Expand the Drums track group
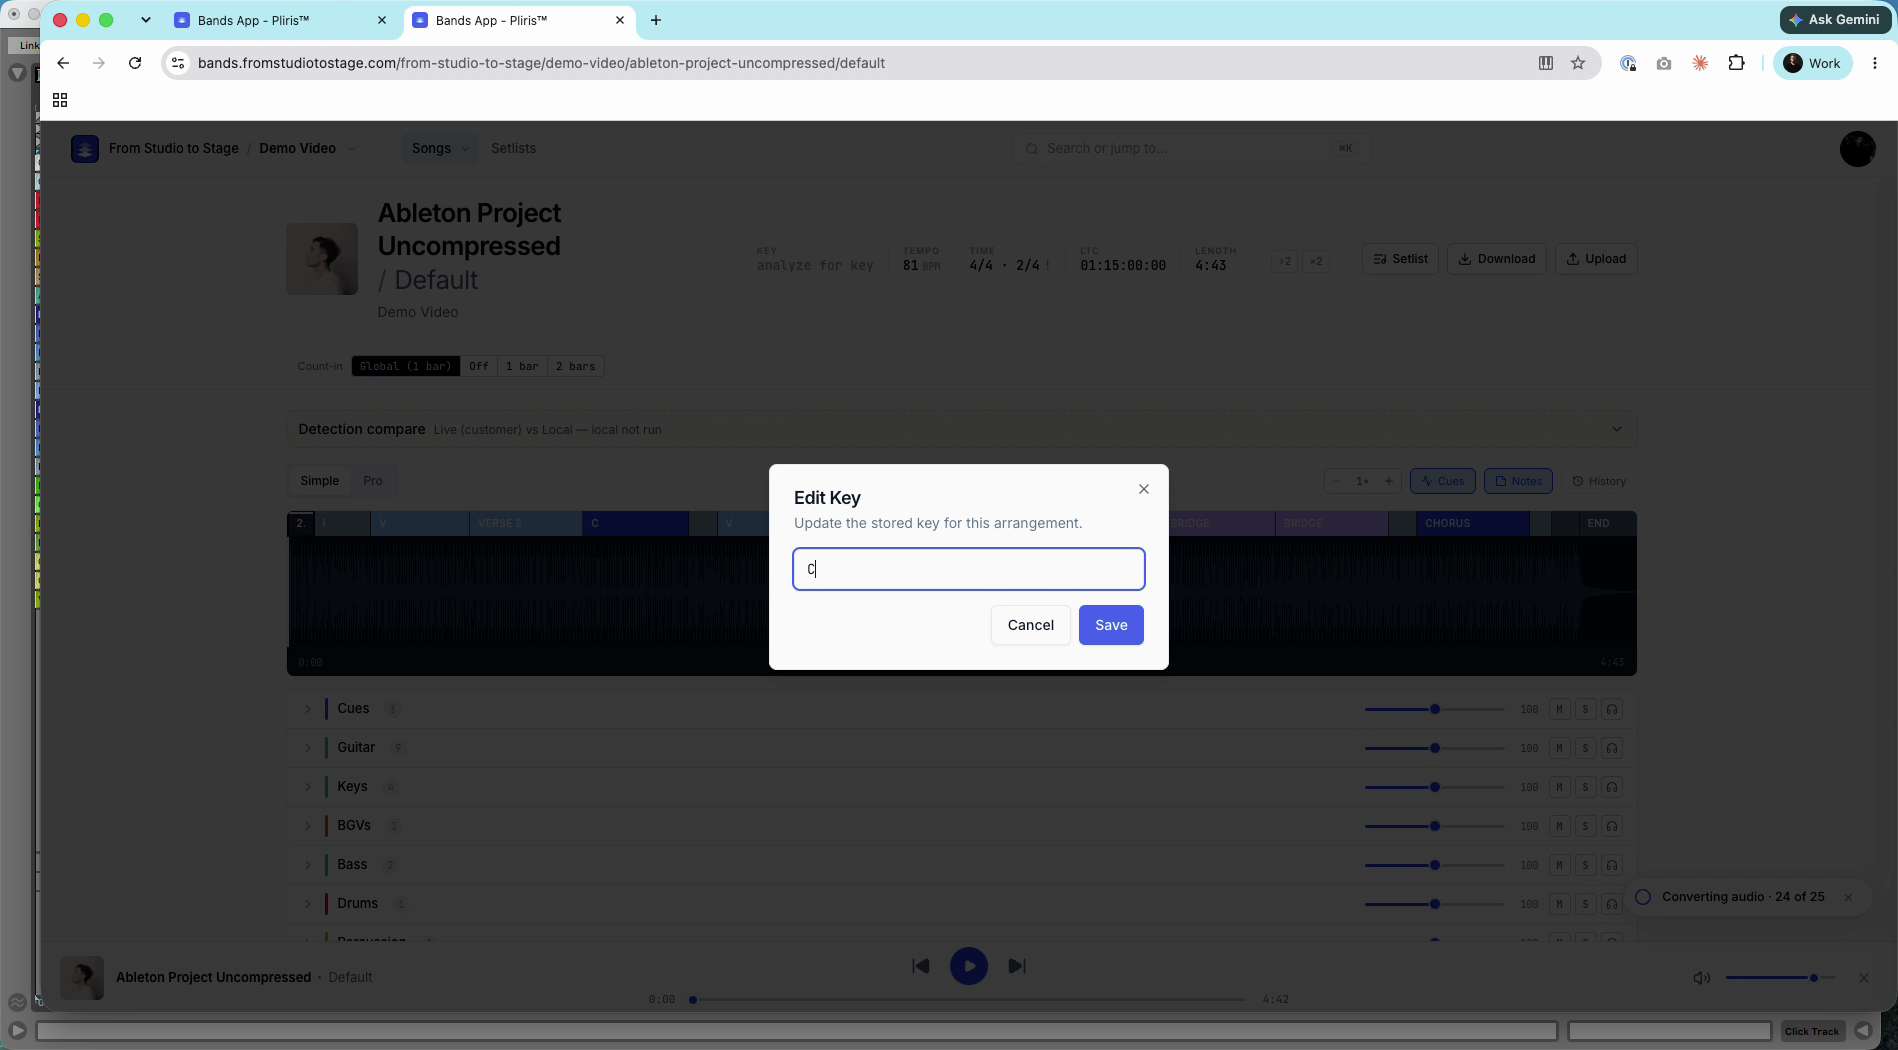 [308, 904]
